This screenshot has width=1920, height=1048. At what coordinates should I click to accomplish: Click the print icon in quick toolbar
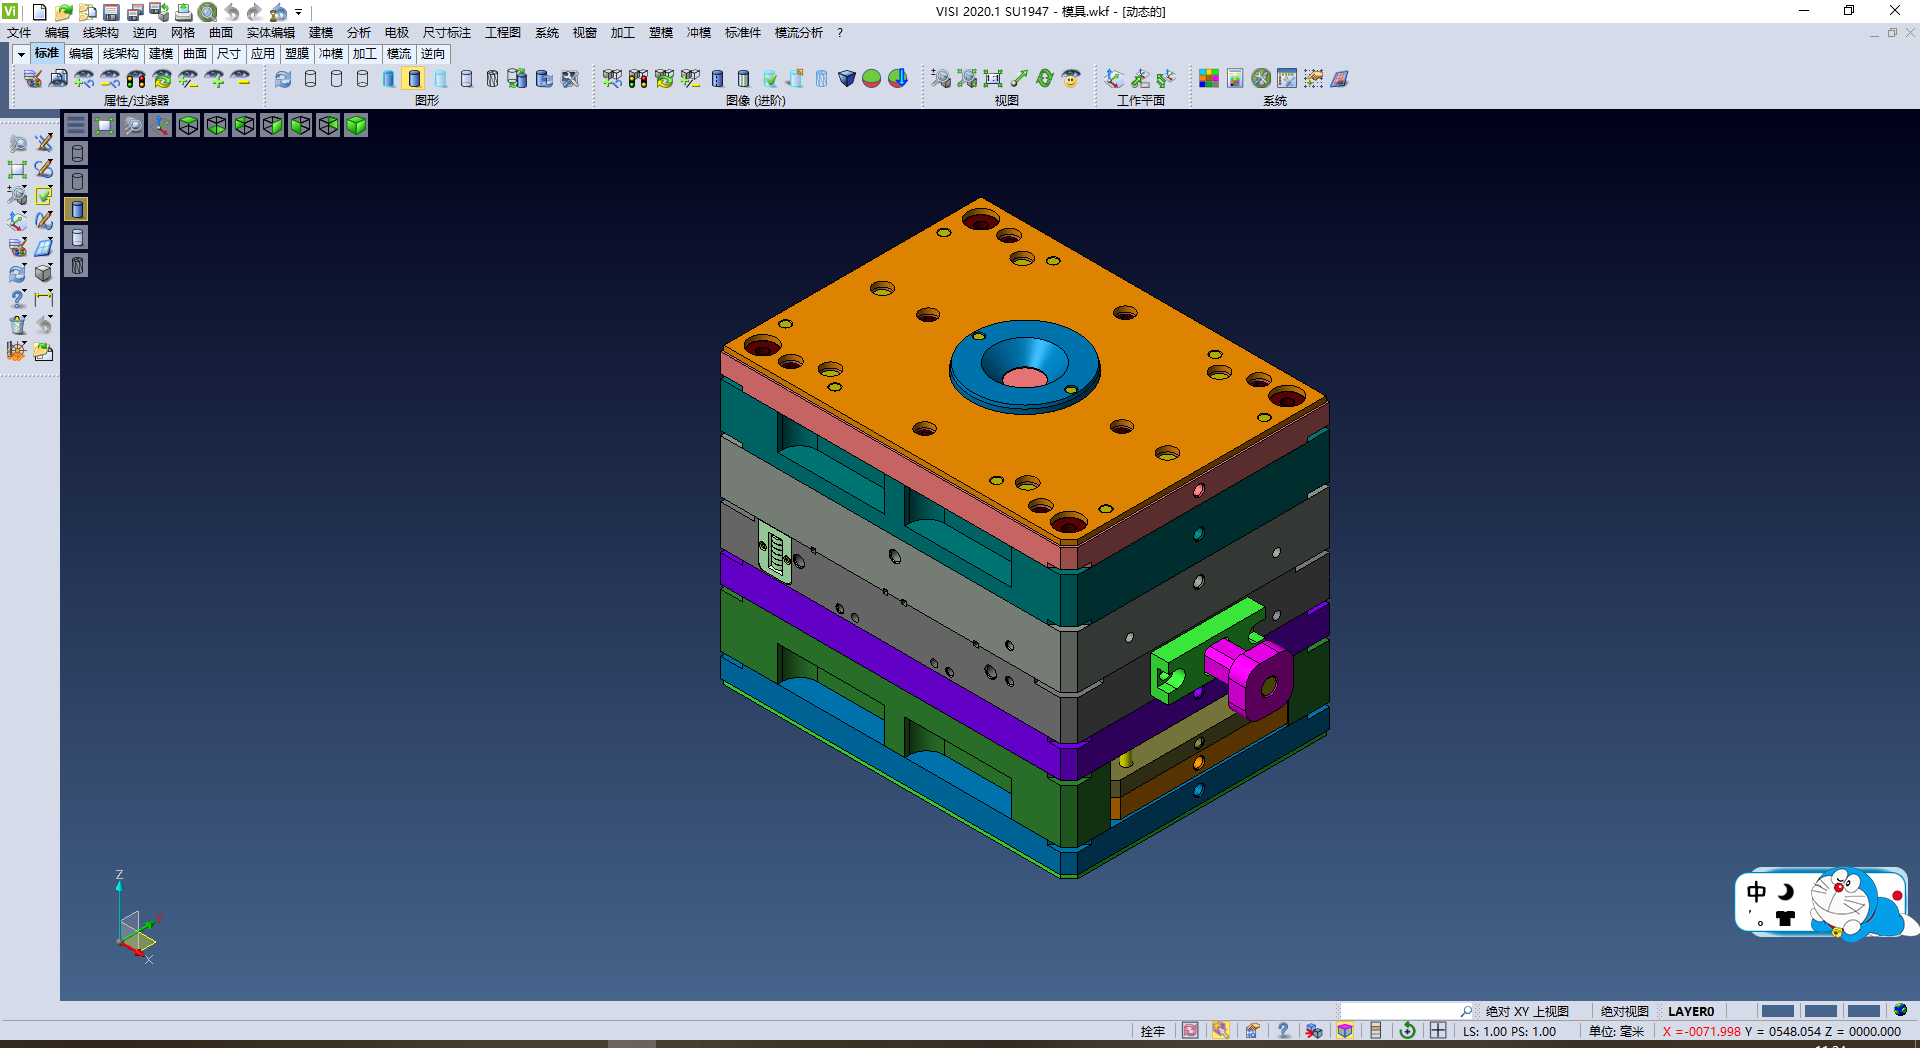(184, 12)
